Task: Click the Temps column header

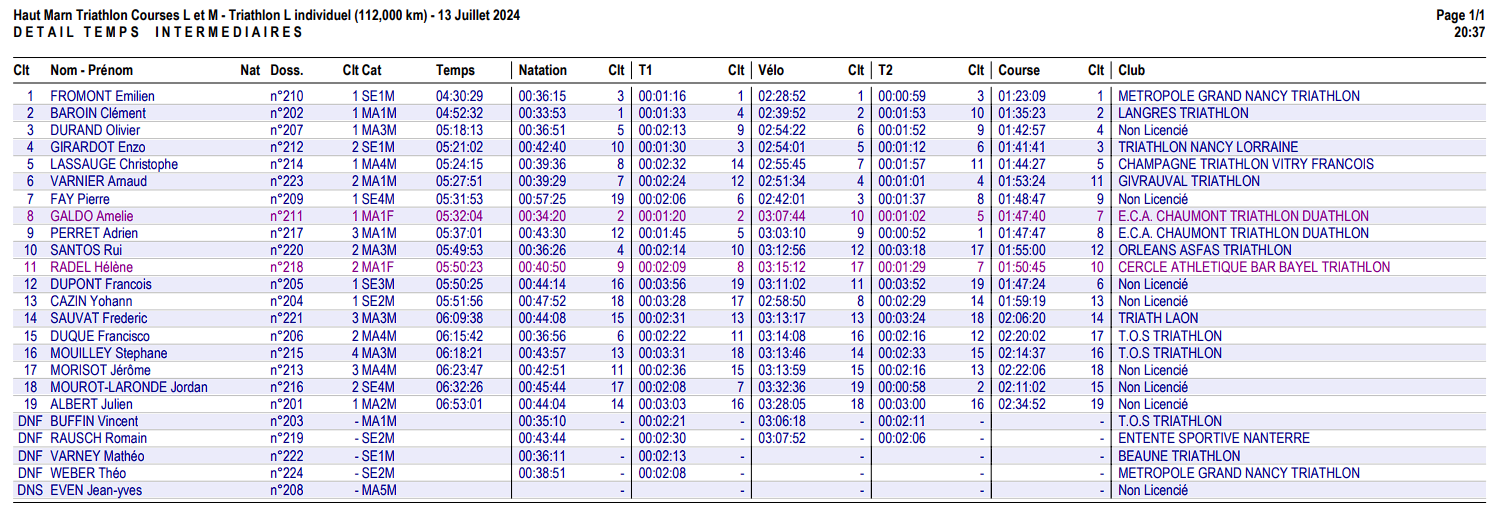Action: (x=455, y=70)
